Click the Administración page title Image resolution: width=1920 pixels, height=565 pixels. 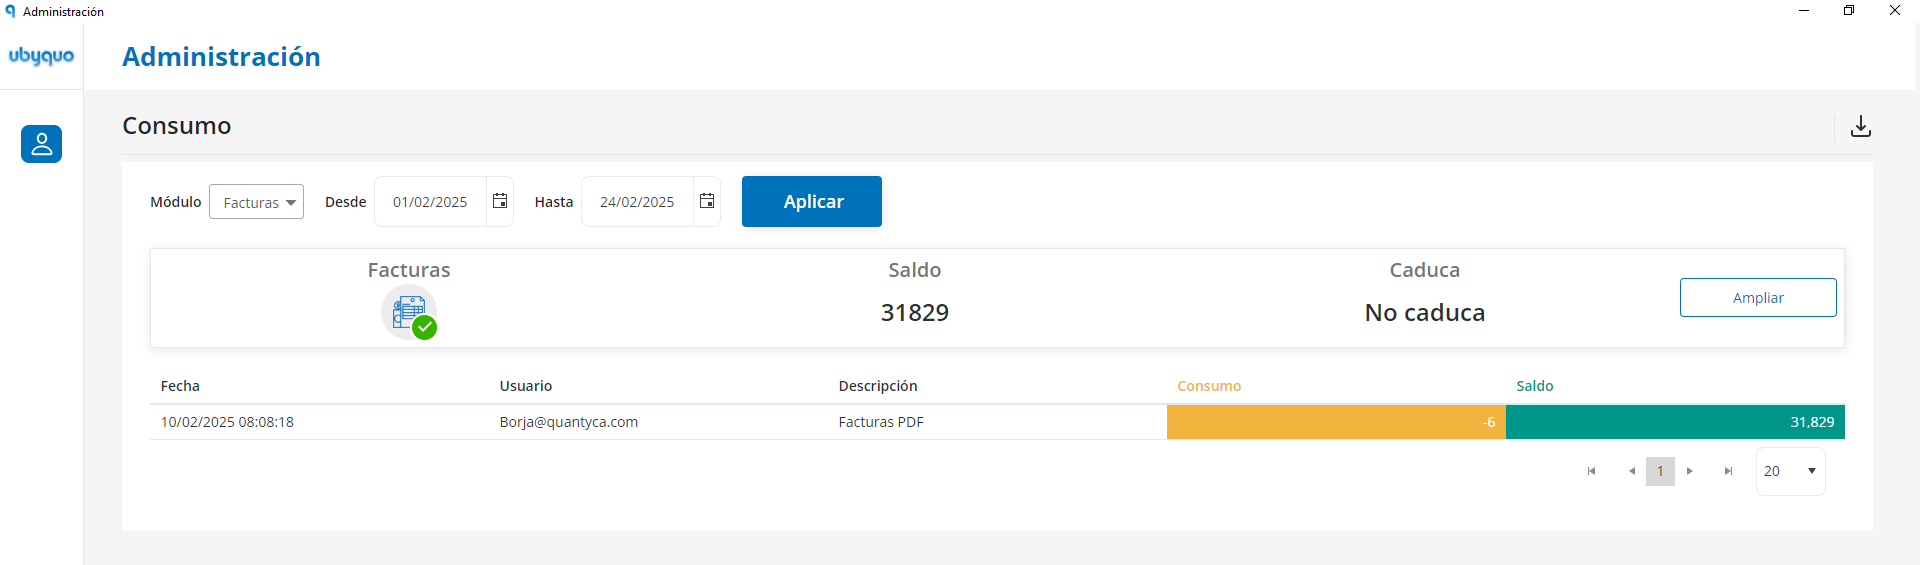[x=221, y=57]
